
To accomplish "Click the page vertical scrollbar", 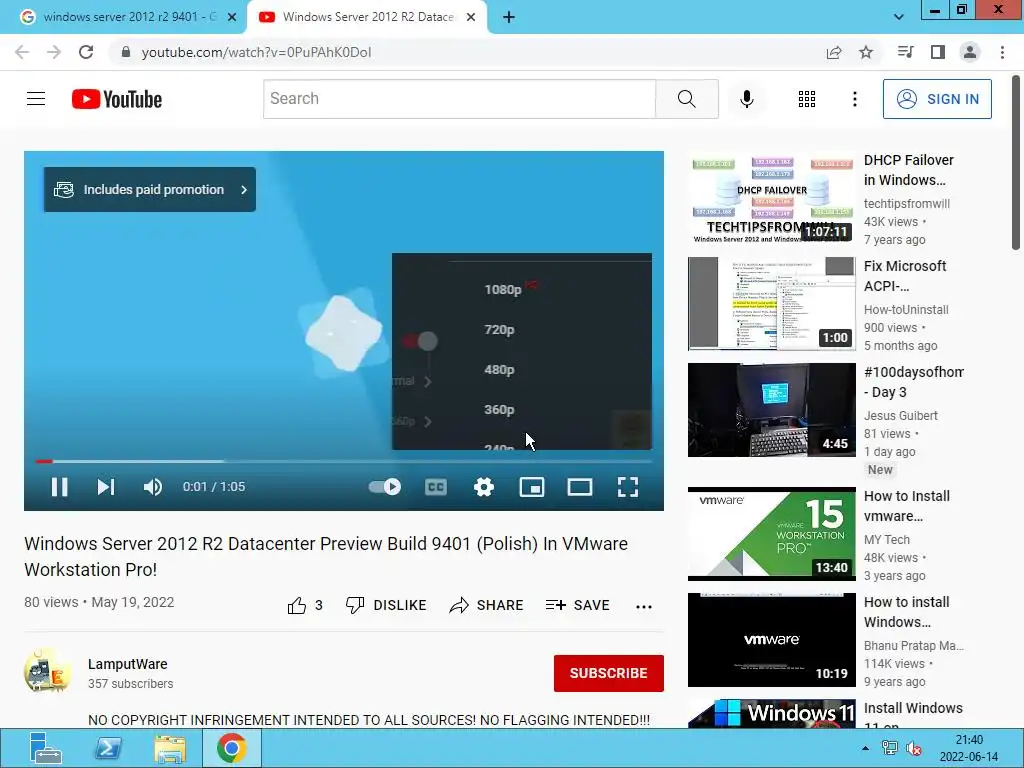I will click(x=1016, y=163).
